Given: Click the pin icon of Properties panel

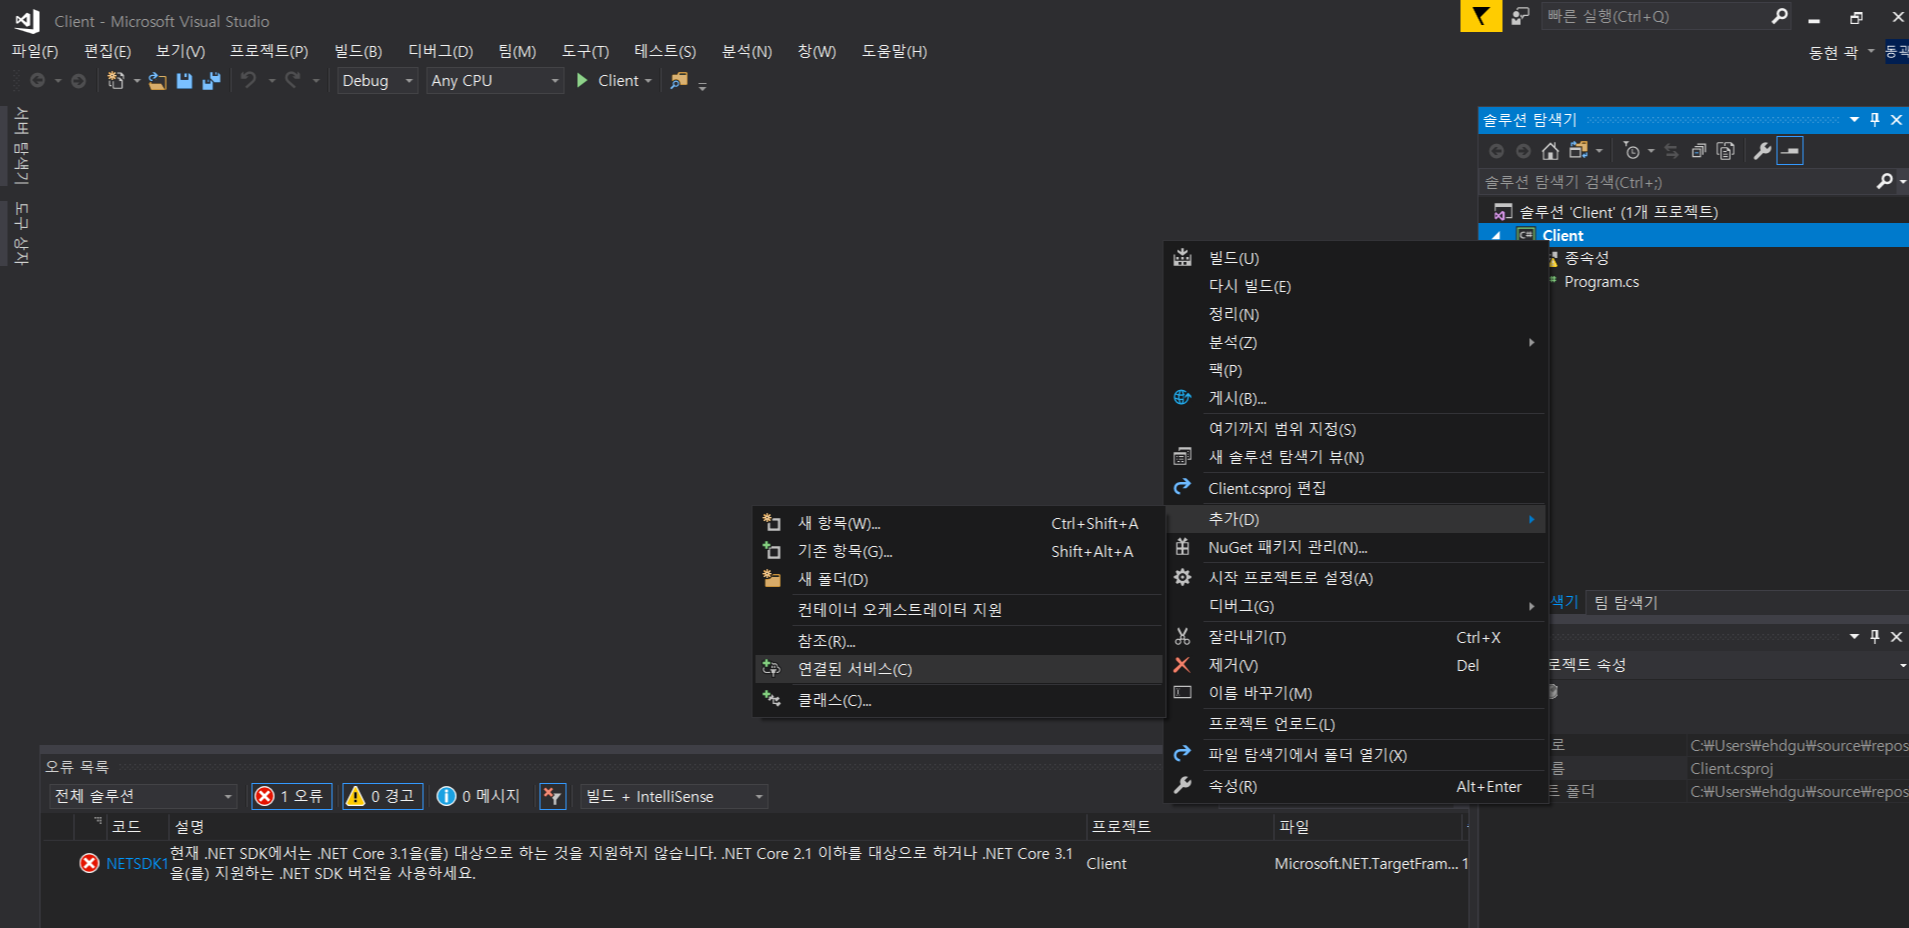Looking at the screenshot, I should coord(1875,637).
